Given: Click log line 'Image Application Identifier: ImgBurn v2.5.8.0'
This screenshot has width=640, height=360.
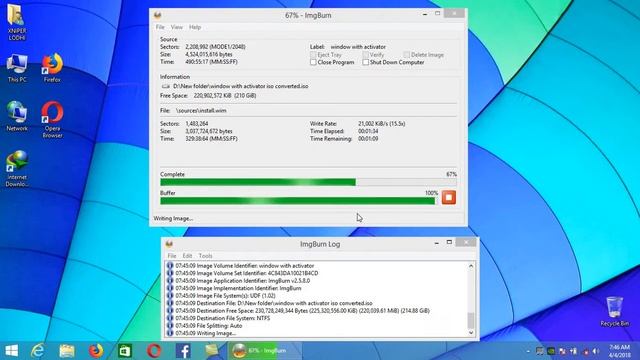Looking at the screenshot, I should [242, 281].
